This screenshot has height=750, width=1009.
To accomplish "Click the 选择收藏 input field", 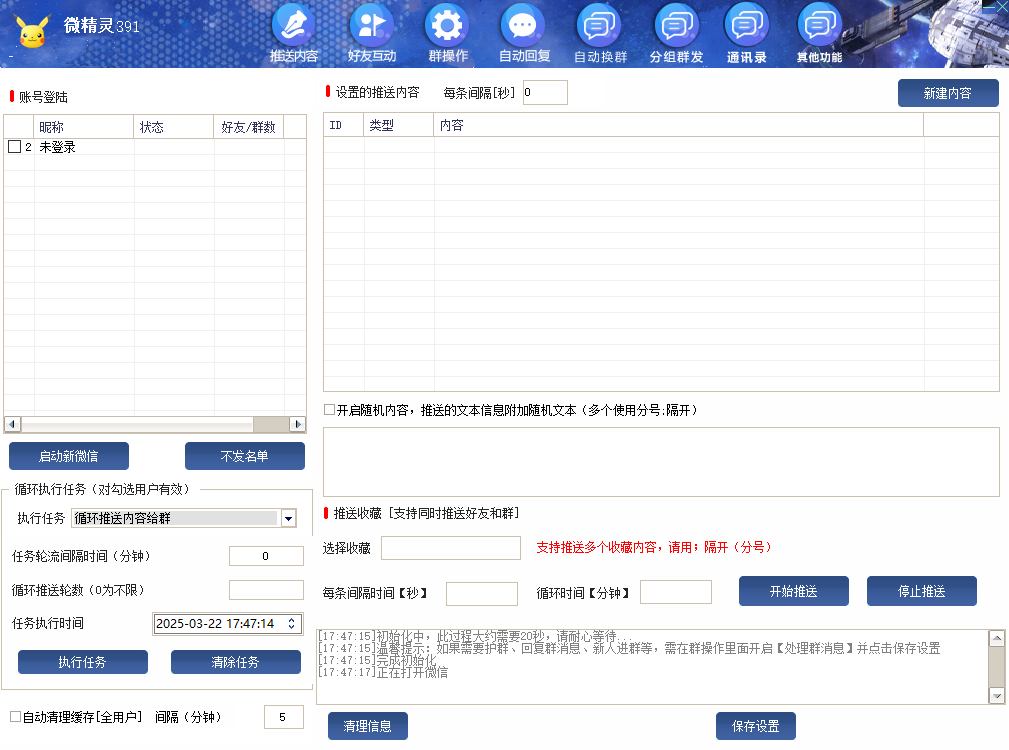I will coord(450,548).
